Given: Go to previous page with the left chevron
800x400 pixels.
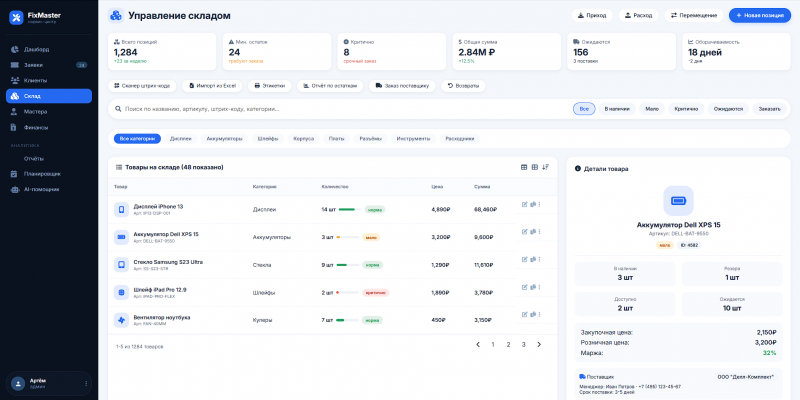Looking at the screenshot, I should click(x=478, y=345).
